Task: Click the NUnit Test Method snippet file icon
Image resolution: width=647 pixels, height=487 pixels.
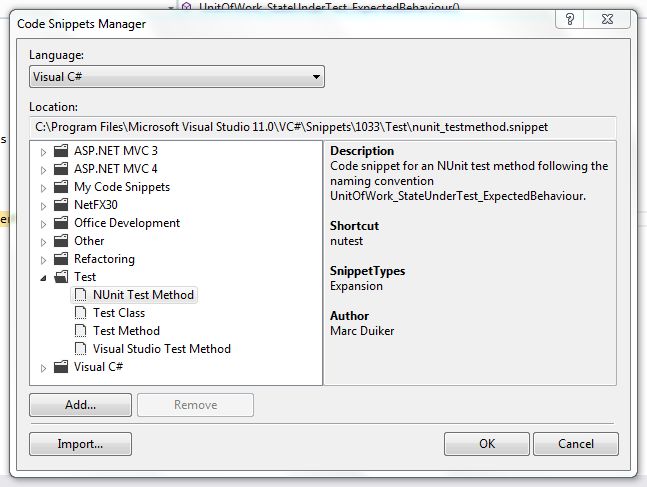Action: pyautogui.click(x=80, y=295)
